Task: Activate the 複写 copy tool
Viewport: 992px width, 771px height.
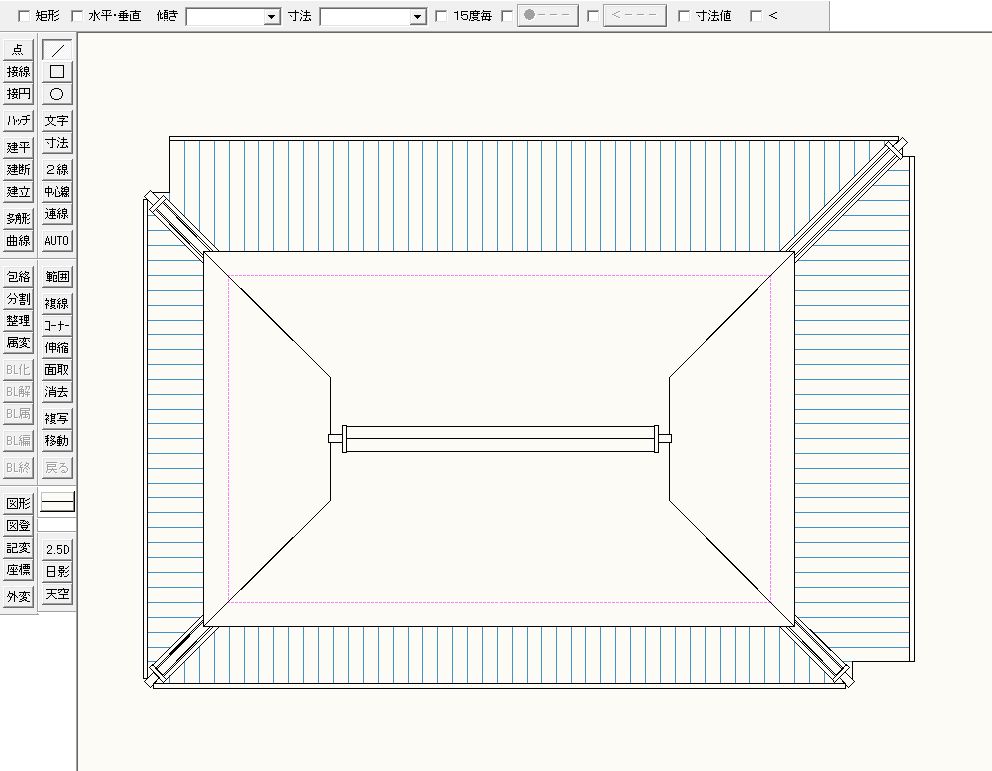Action: point(57,418)
